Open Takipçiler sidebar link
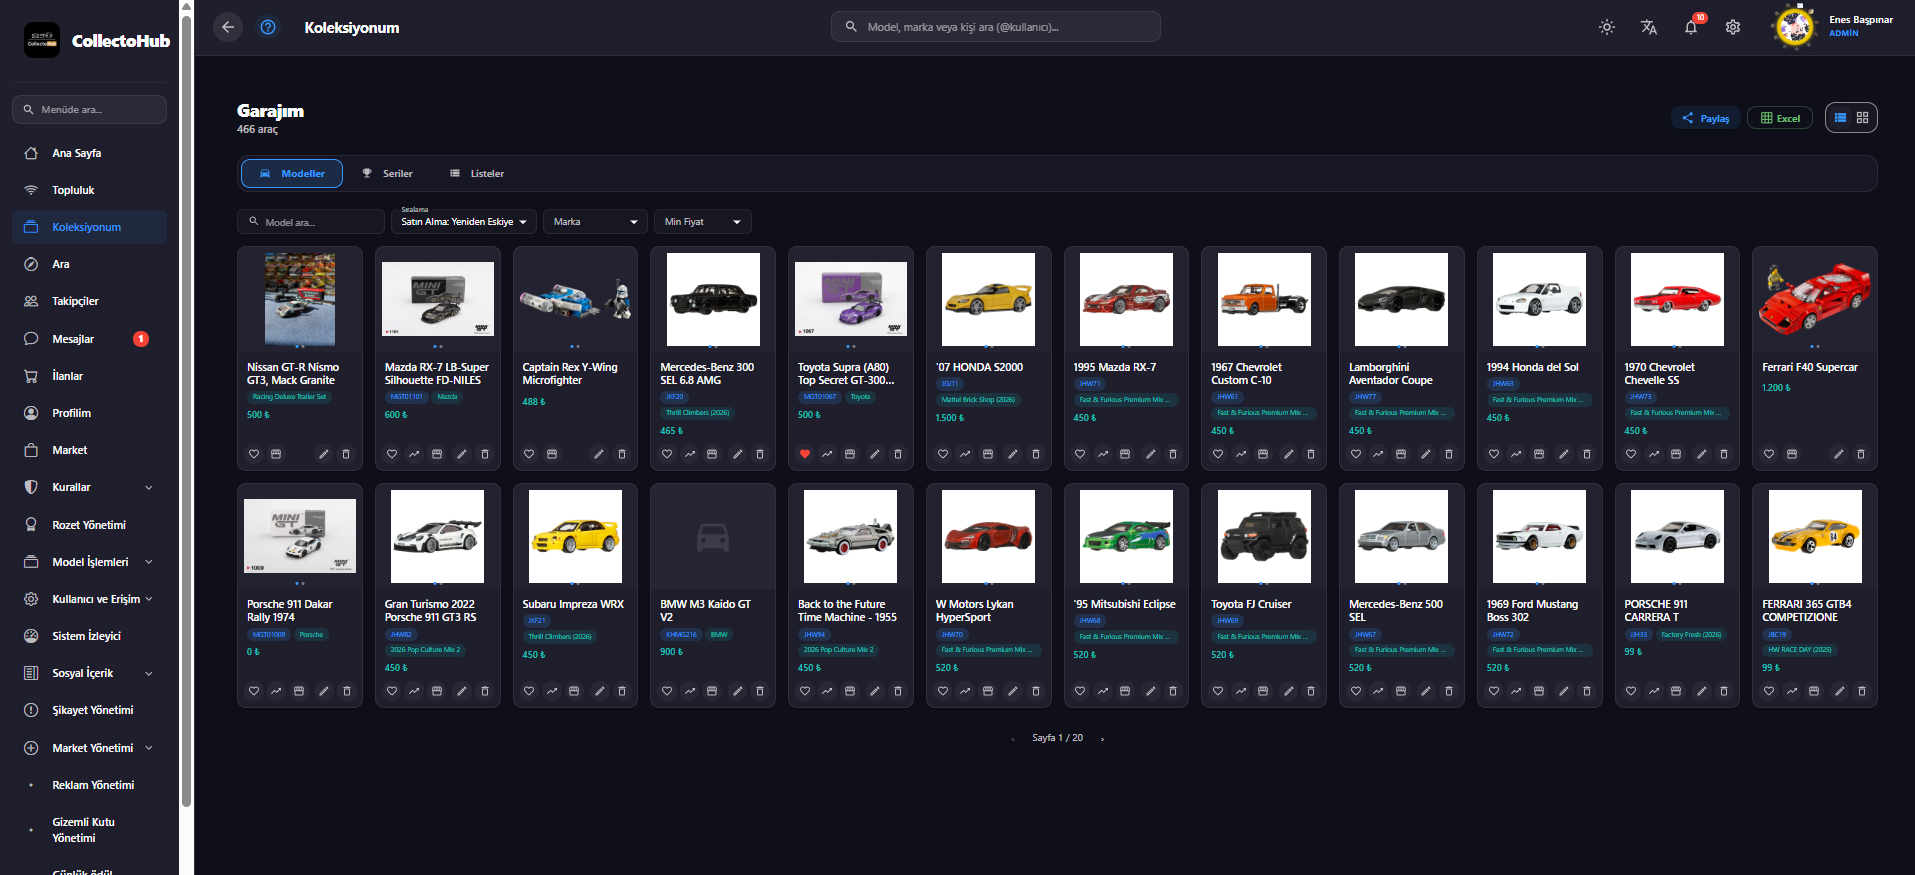This screenshot has width=1915, height=875. (89, 301)
